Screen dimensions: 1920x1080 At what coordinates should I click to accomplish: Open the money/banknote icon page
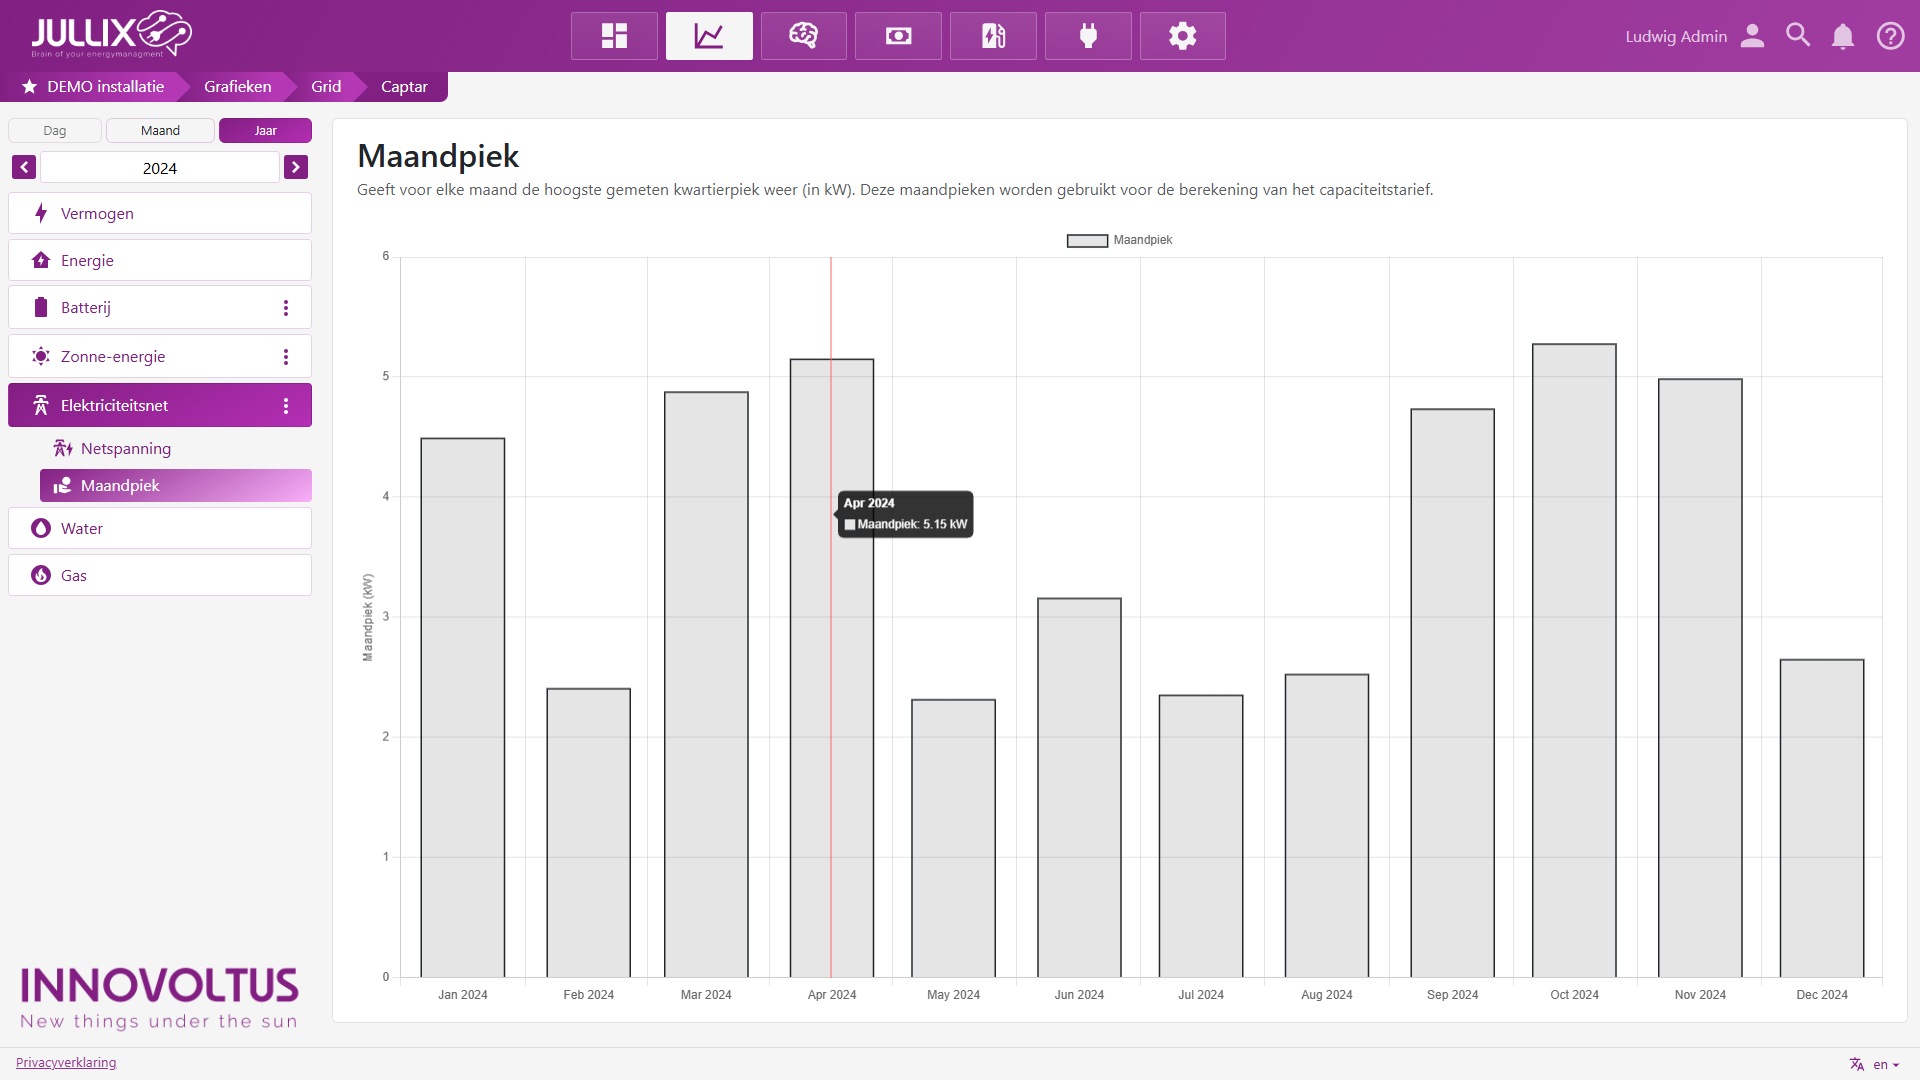point(898,36)
